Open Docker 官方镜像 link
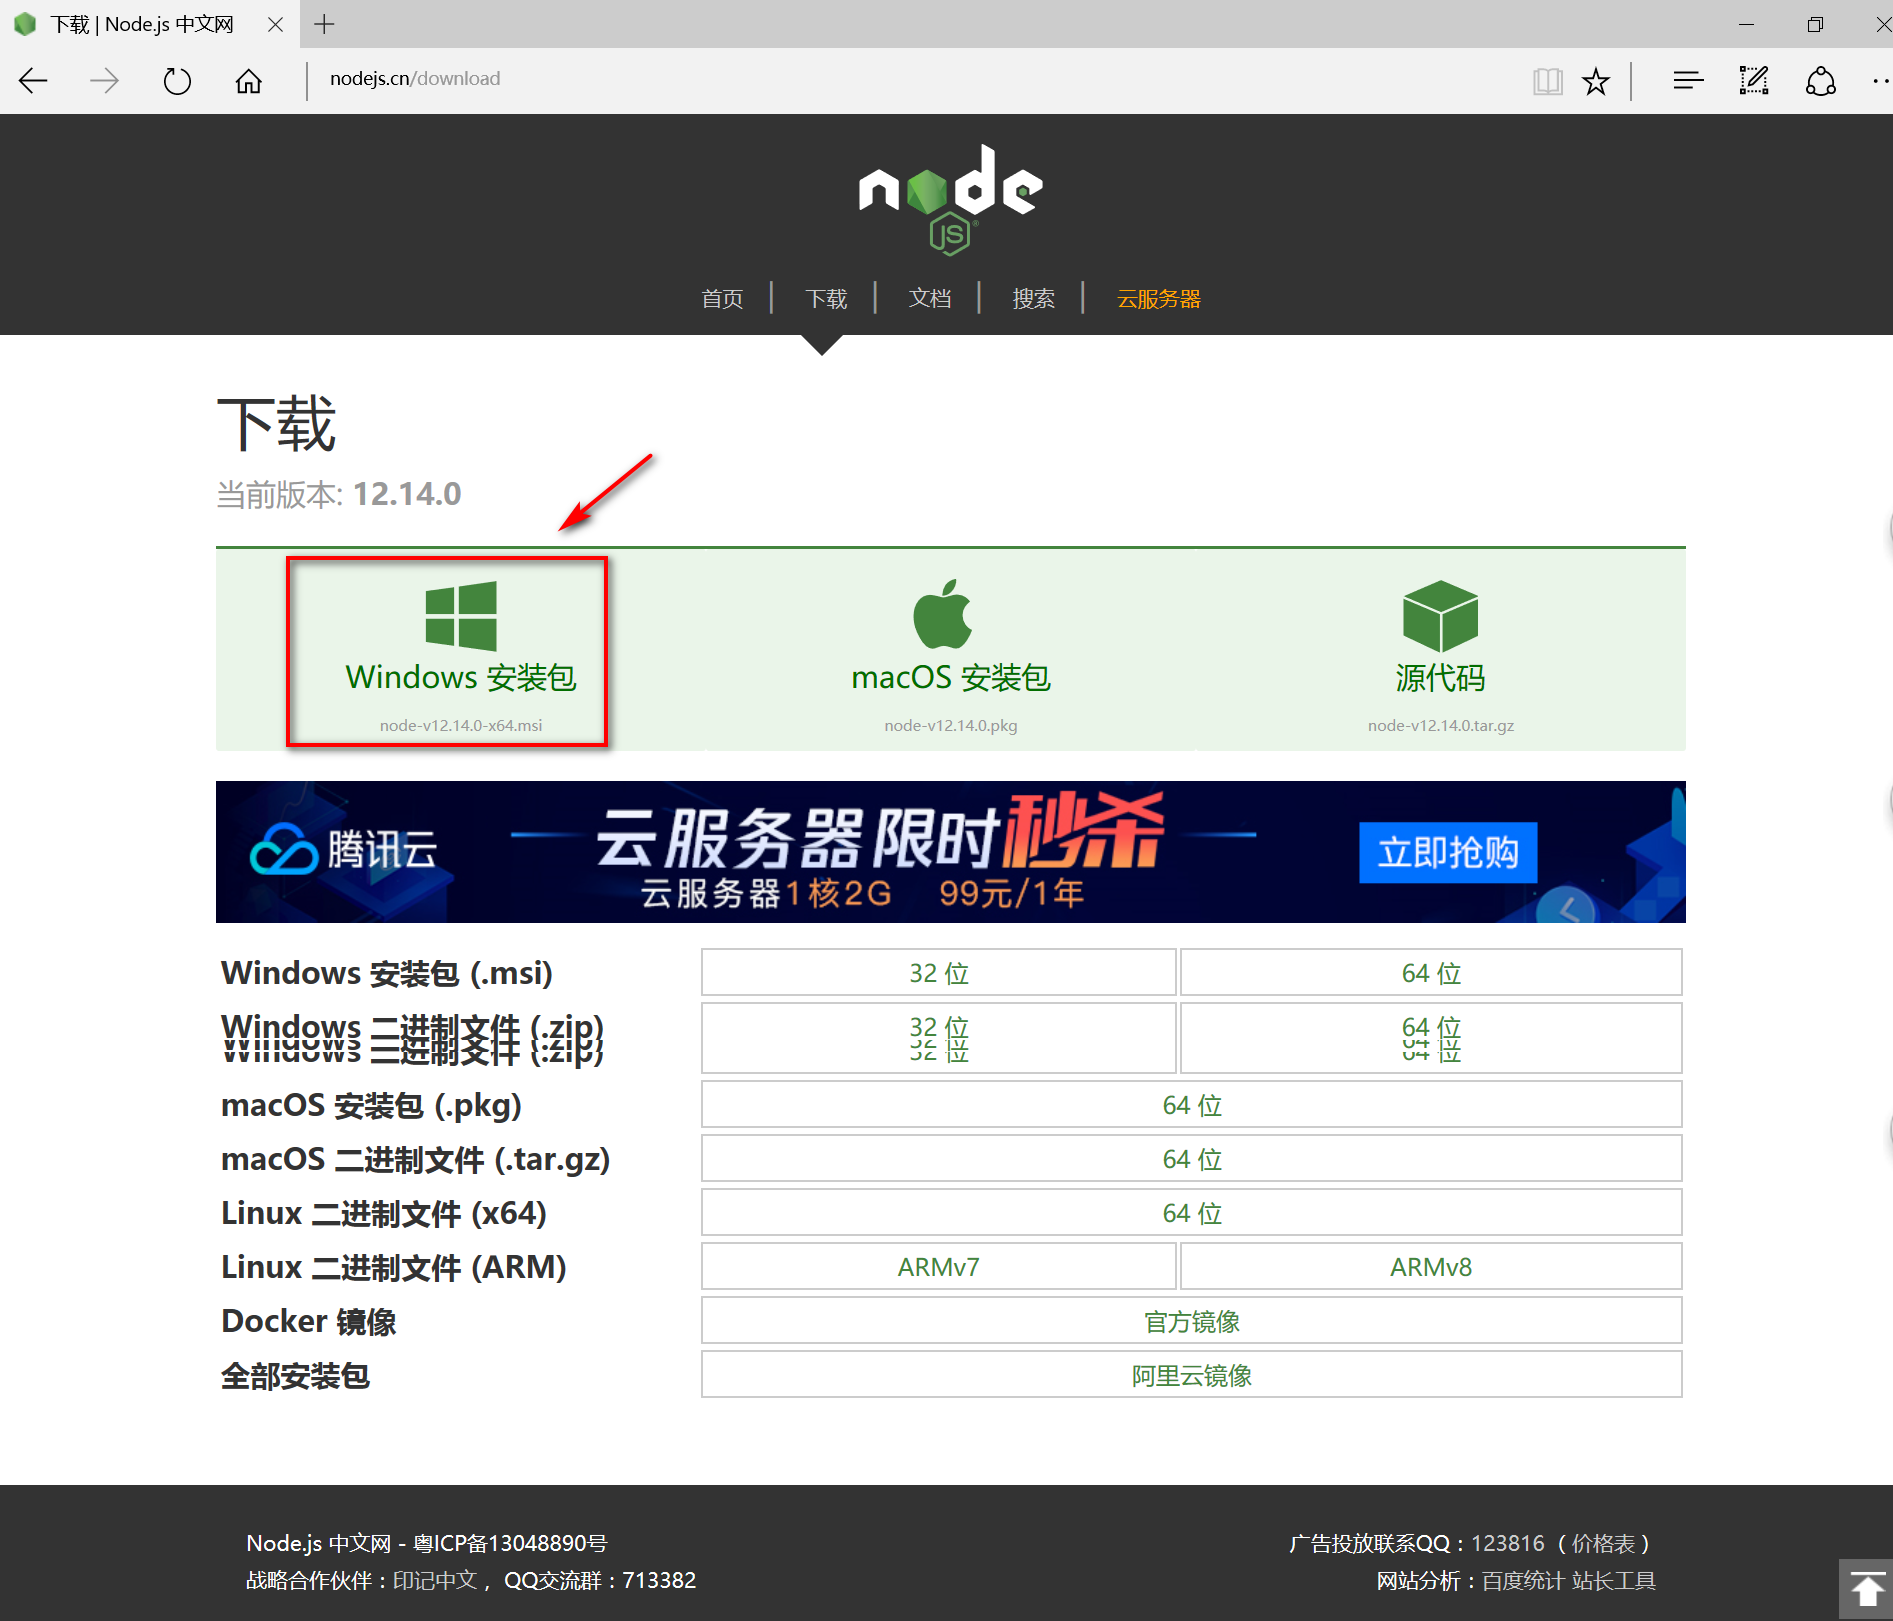Viewport: 1893px width, 1621px height. tap(1192, 1321)
